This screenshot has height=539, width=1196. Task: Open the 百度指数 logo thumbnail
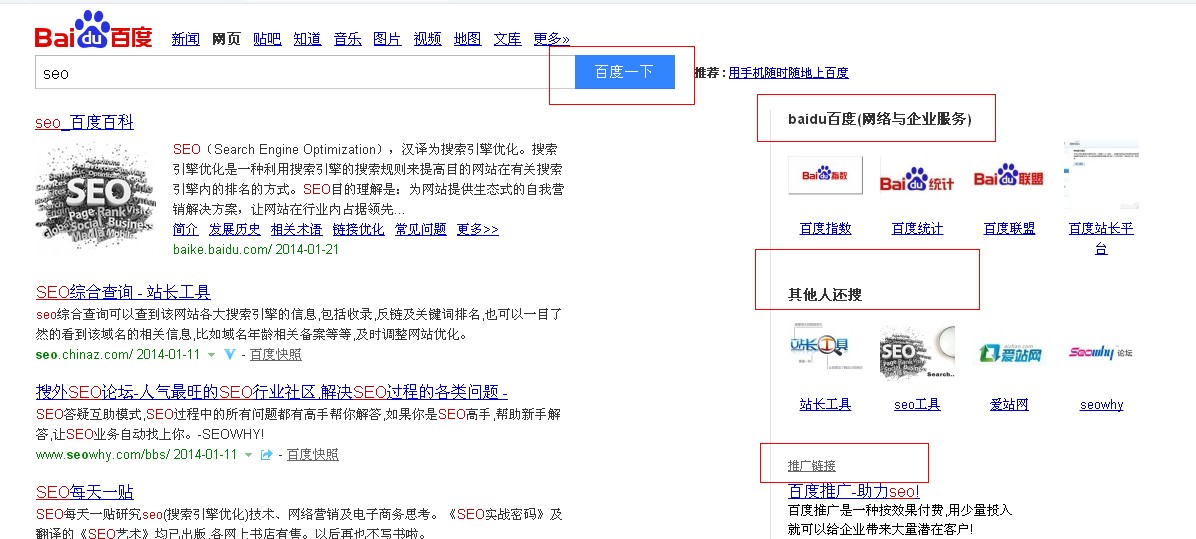click(825, 175)
